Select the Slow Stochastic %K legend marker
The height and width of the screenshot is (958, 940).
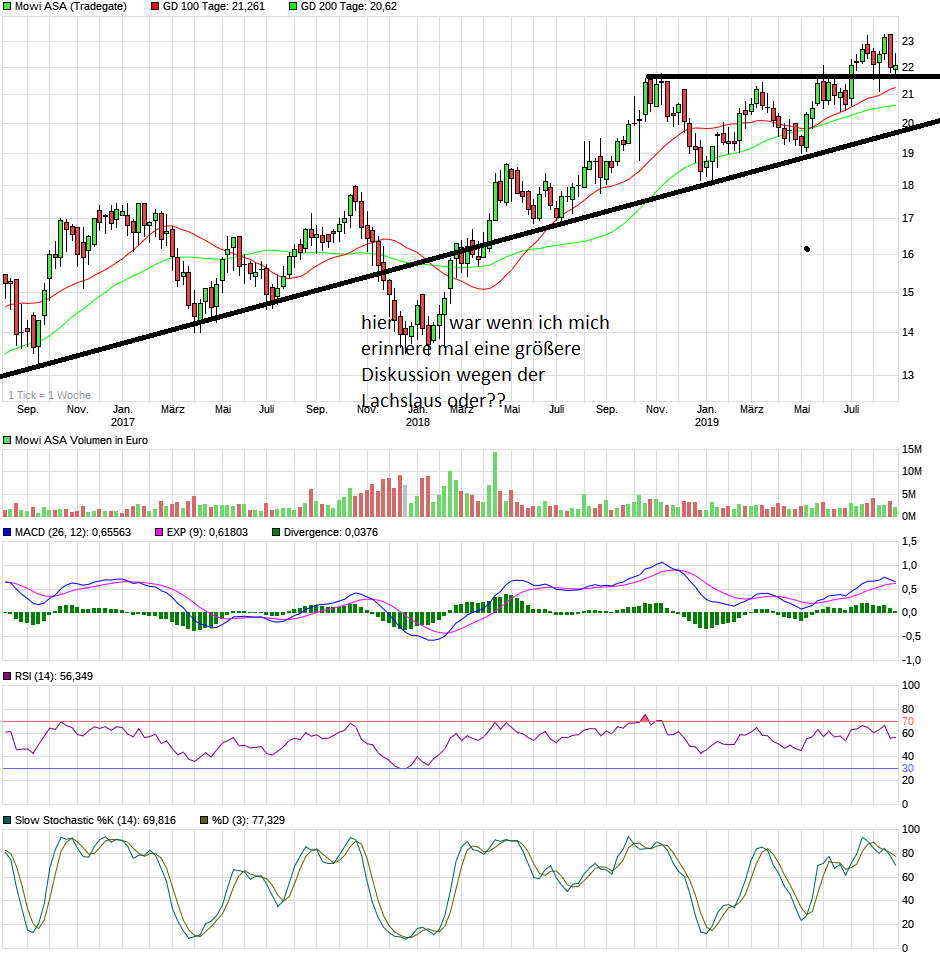point(7,820)
